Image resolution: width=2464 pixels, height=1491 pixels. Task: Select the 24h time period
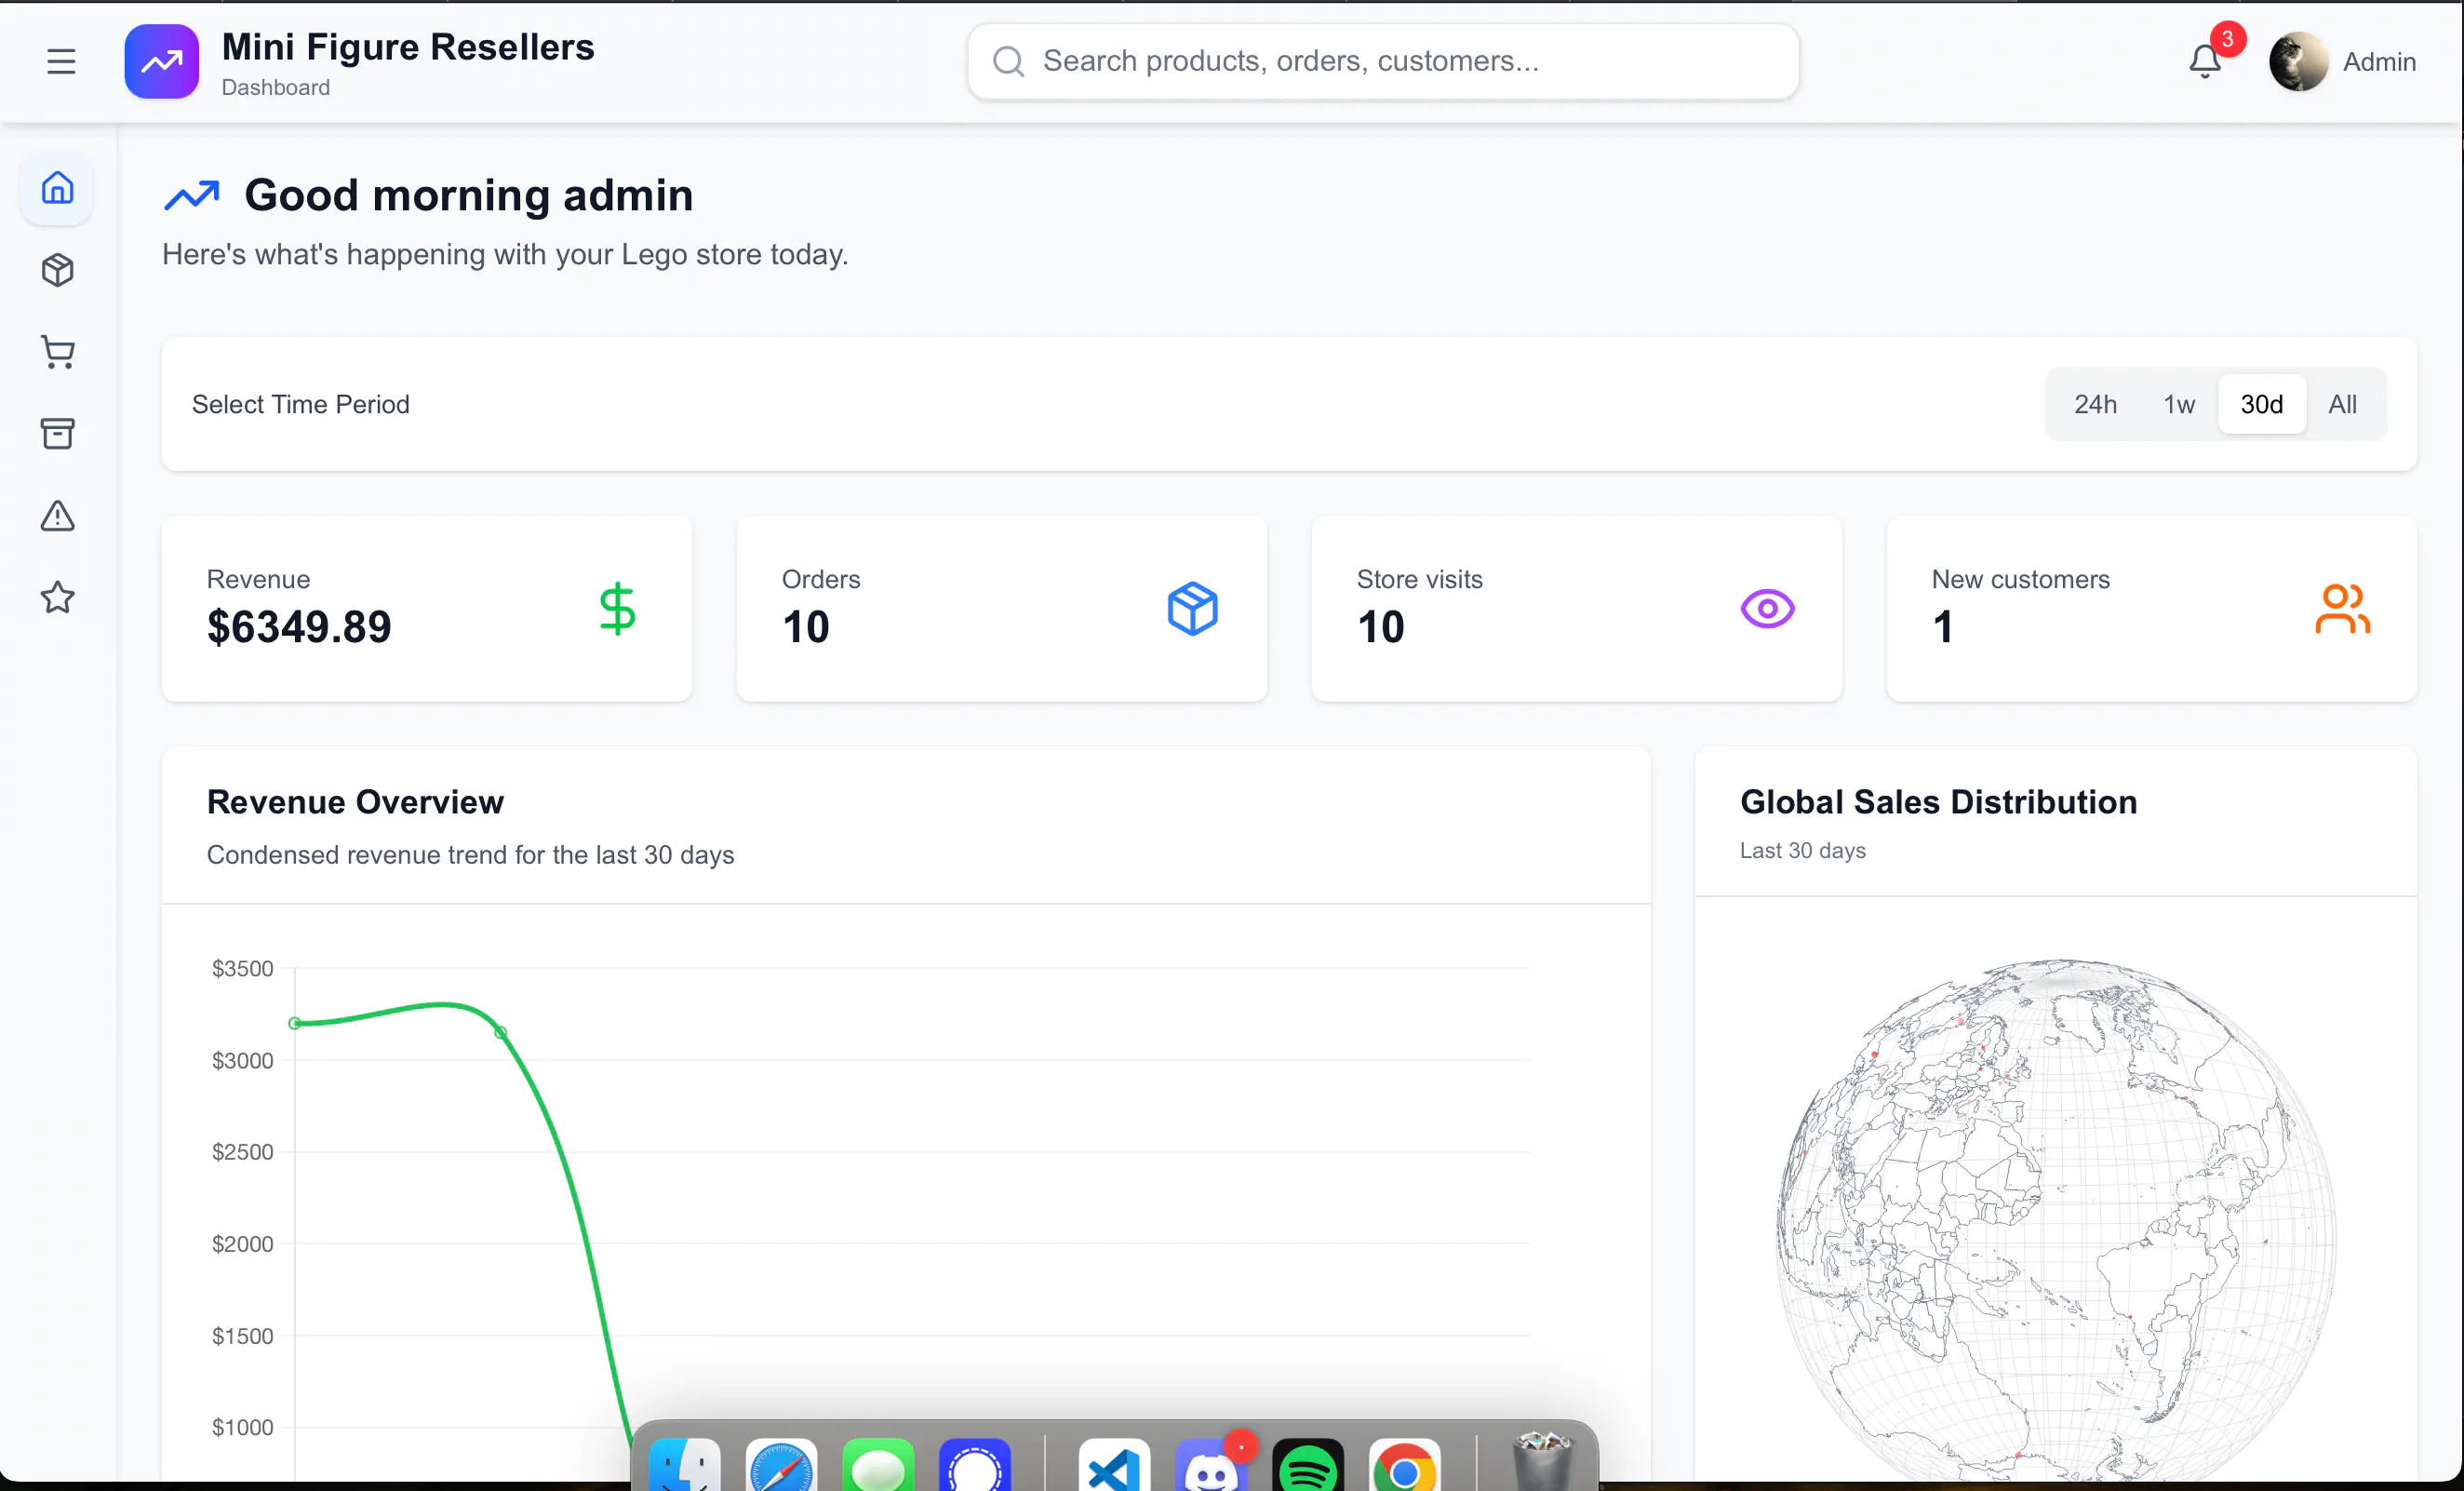pyautogui.click(x=2095, y=404)
